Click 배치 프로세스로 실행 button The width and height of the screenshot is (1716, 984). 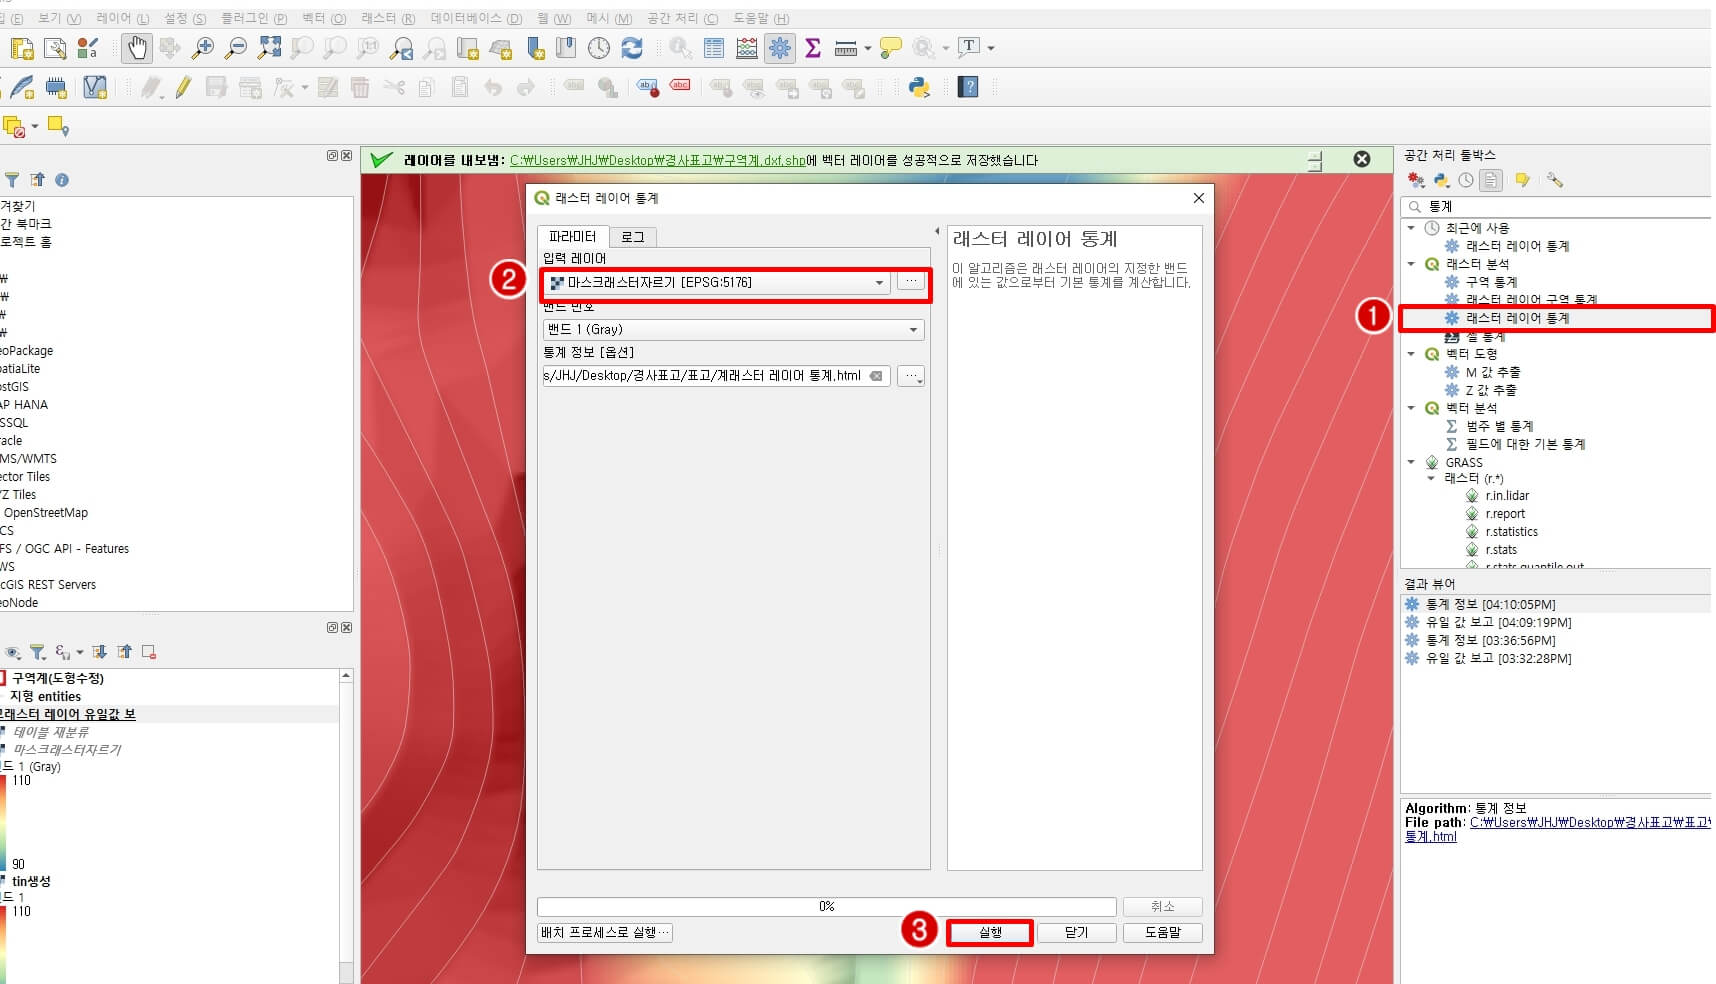[x=605, y=932]
